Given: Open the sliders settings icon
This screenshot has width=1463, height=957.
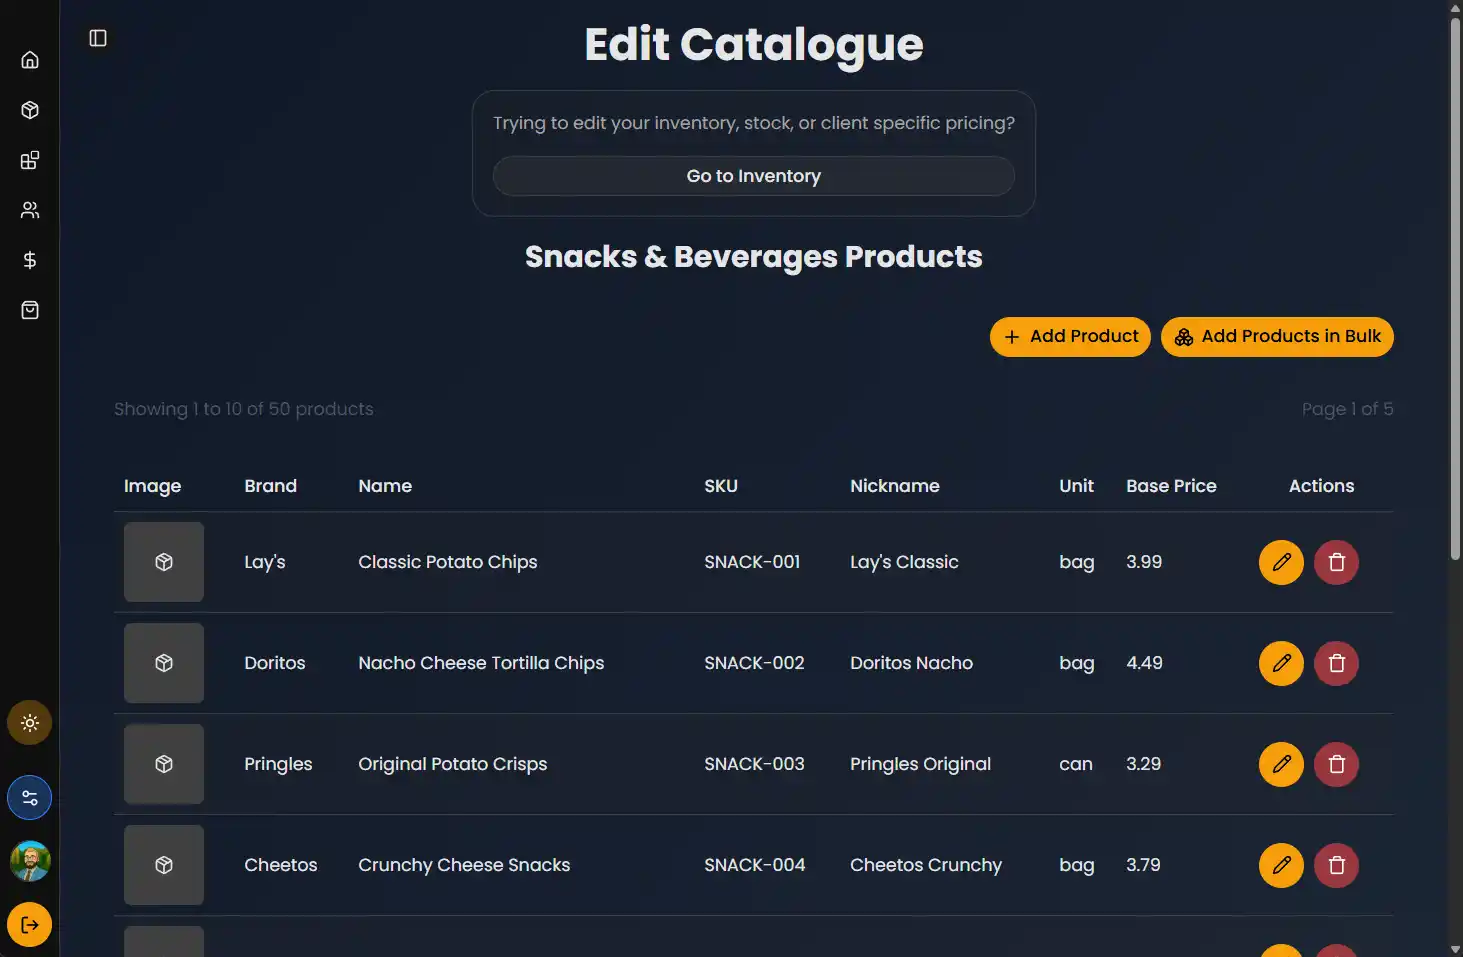Looking at the screenshot, I should pos(30,798).
